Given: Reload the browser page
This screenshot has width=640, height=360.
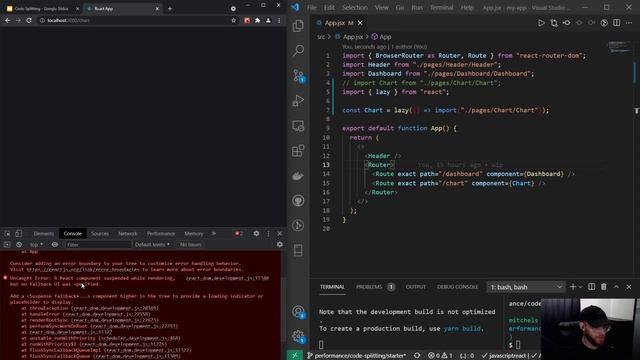Looking at the screenshot, I should tap(29, 20).
